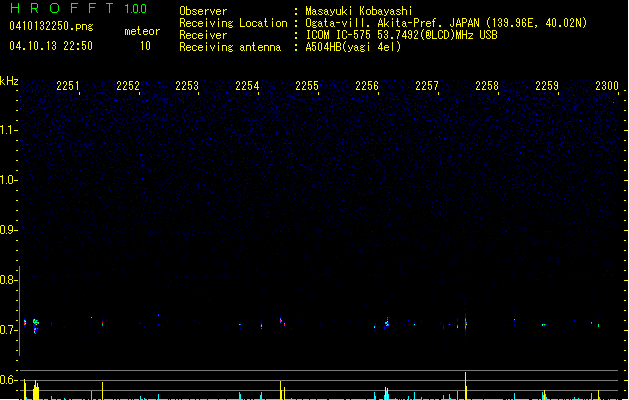
Task: Click the tallest yellow power spike near 2258
Action: [x=466, y=386]
